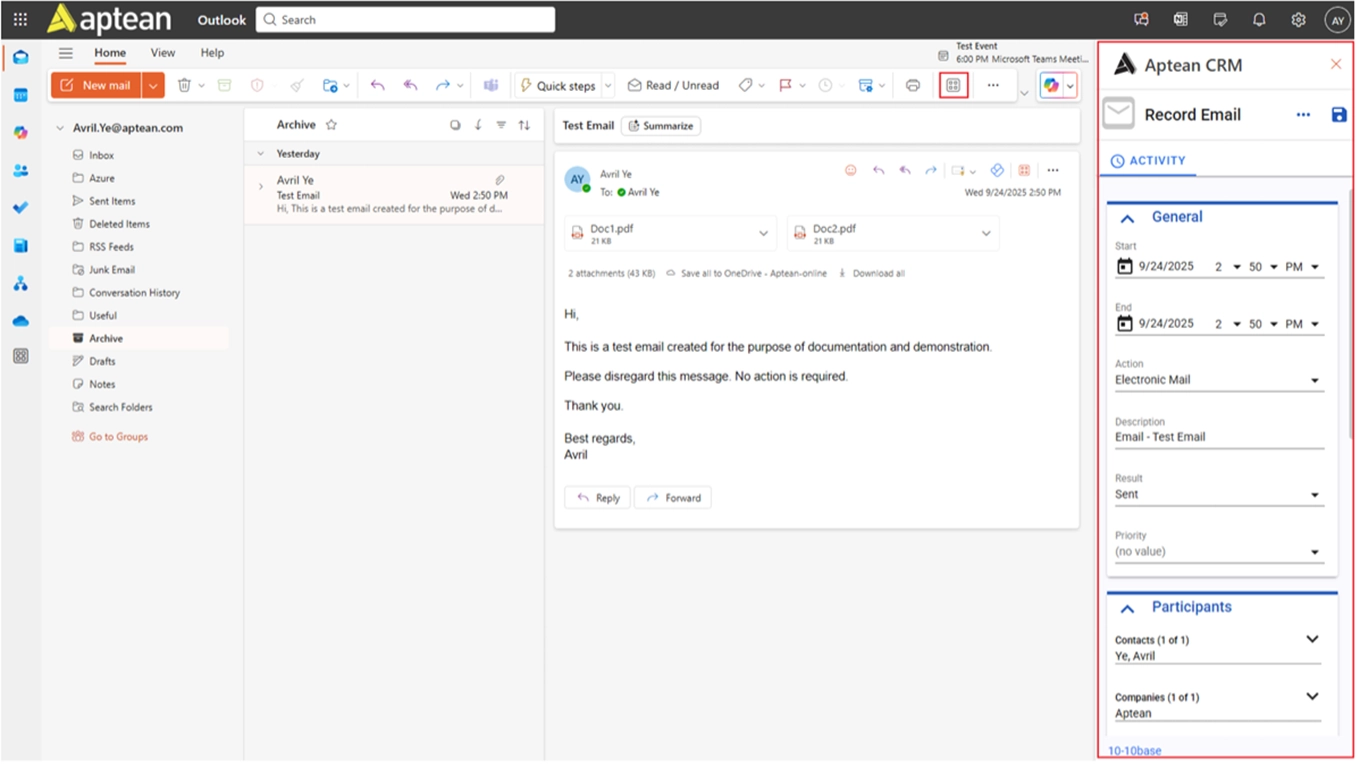This screenshot has width=1360, height=767.
Task: Click the Search bar at the top
Action: [404, 19]
